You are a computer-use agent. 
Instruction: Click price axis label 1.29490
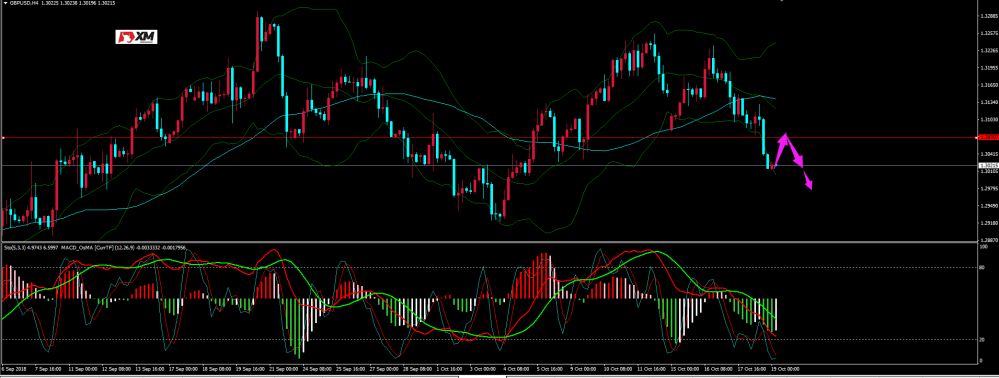pyautogui.click(x=989, y=205)
